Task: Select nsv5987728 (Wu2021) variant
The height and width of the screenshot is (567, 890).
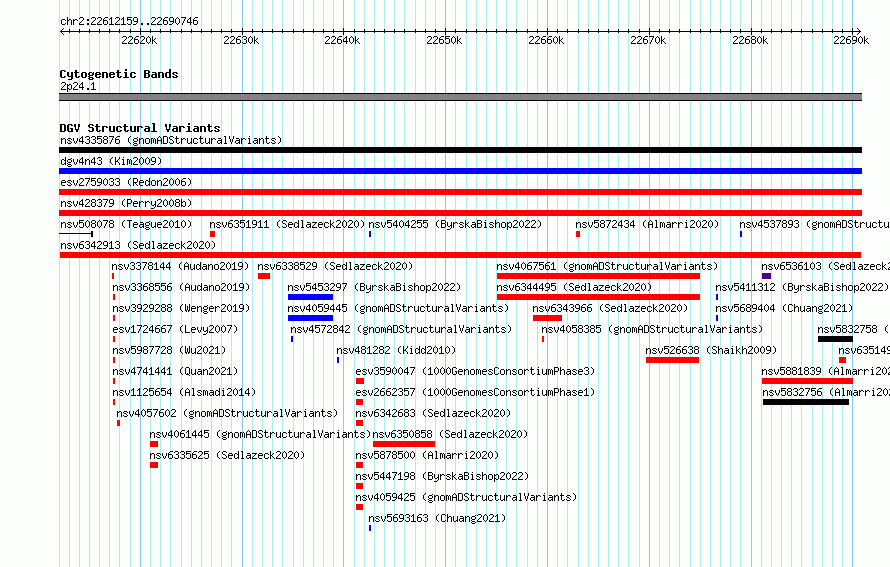Action: 169,350
